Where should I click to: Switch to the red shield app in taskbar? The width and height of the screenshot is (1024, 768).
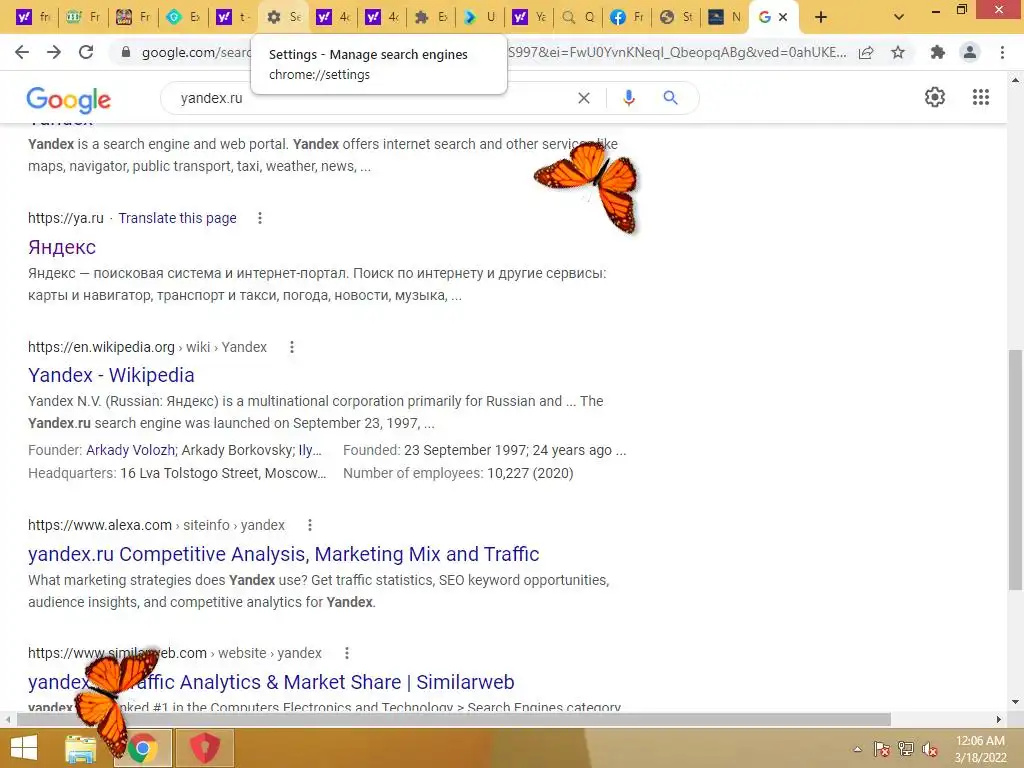pyautogui.click(x=204, y=748)
